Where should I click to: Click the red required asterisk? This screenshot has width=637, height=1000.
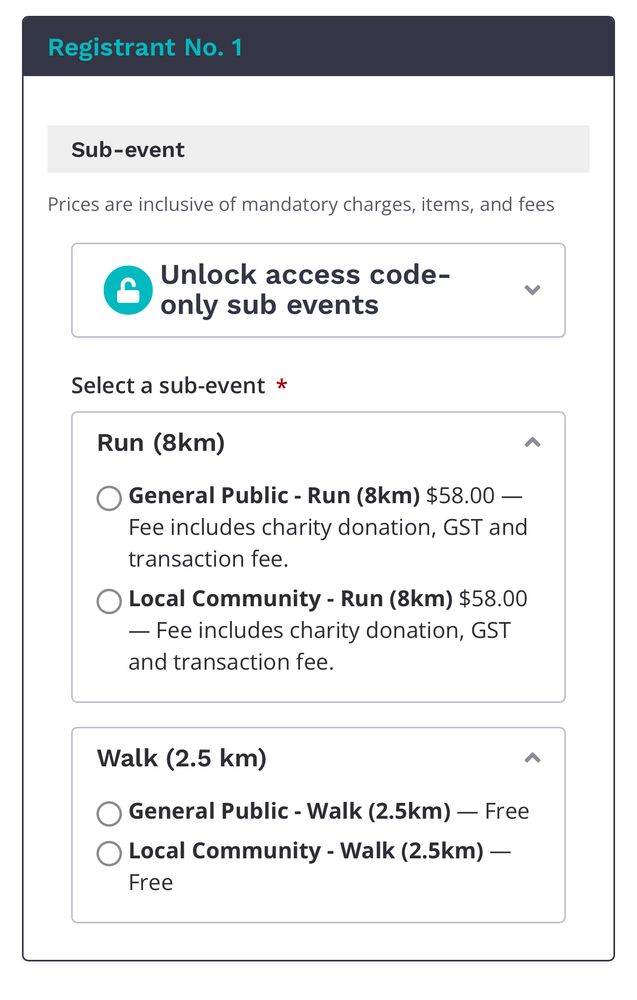point(281,384)
